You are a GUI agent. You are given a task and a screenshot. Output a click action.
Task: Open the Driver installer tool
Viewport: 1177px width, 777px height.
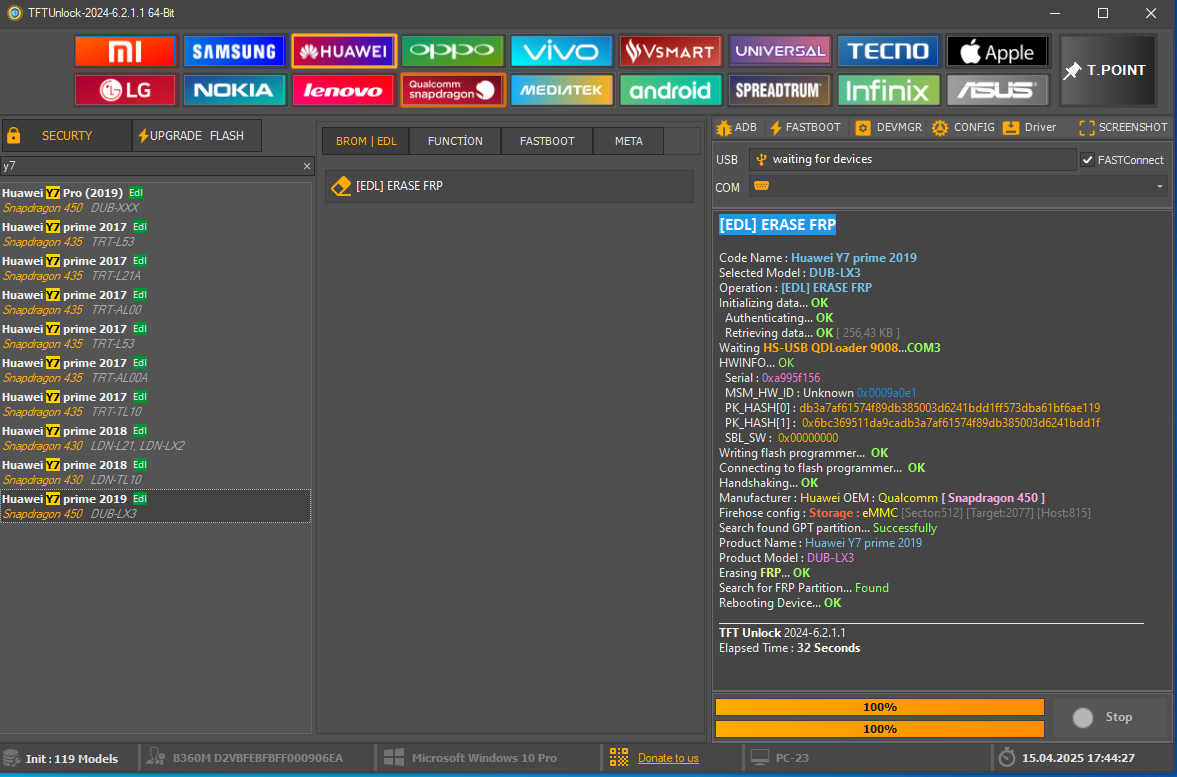[x=1029, y=128]
